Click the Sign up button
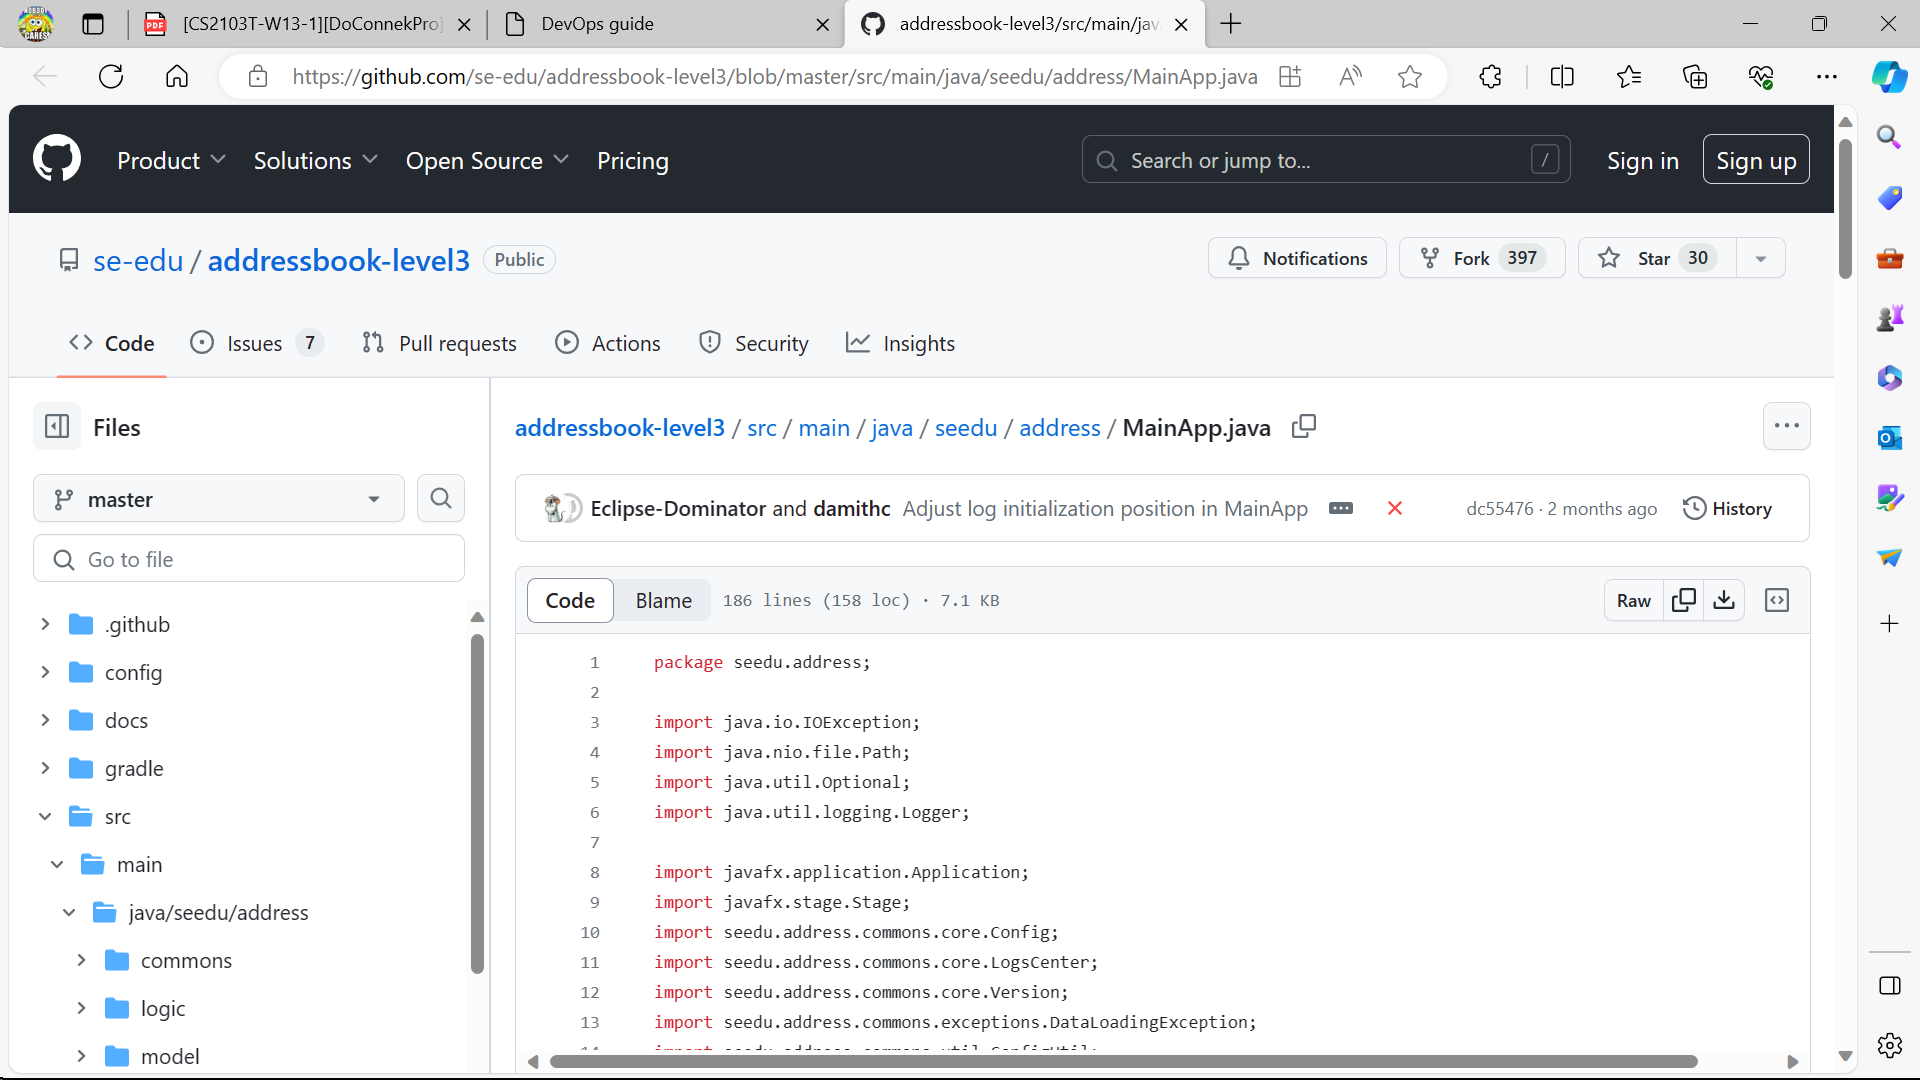Viewport: 1920px width, 1080px height. (1756, 160)
